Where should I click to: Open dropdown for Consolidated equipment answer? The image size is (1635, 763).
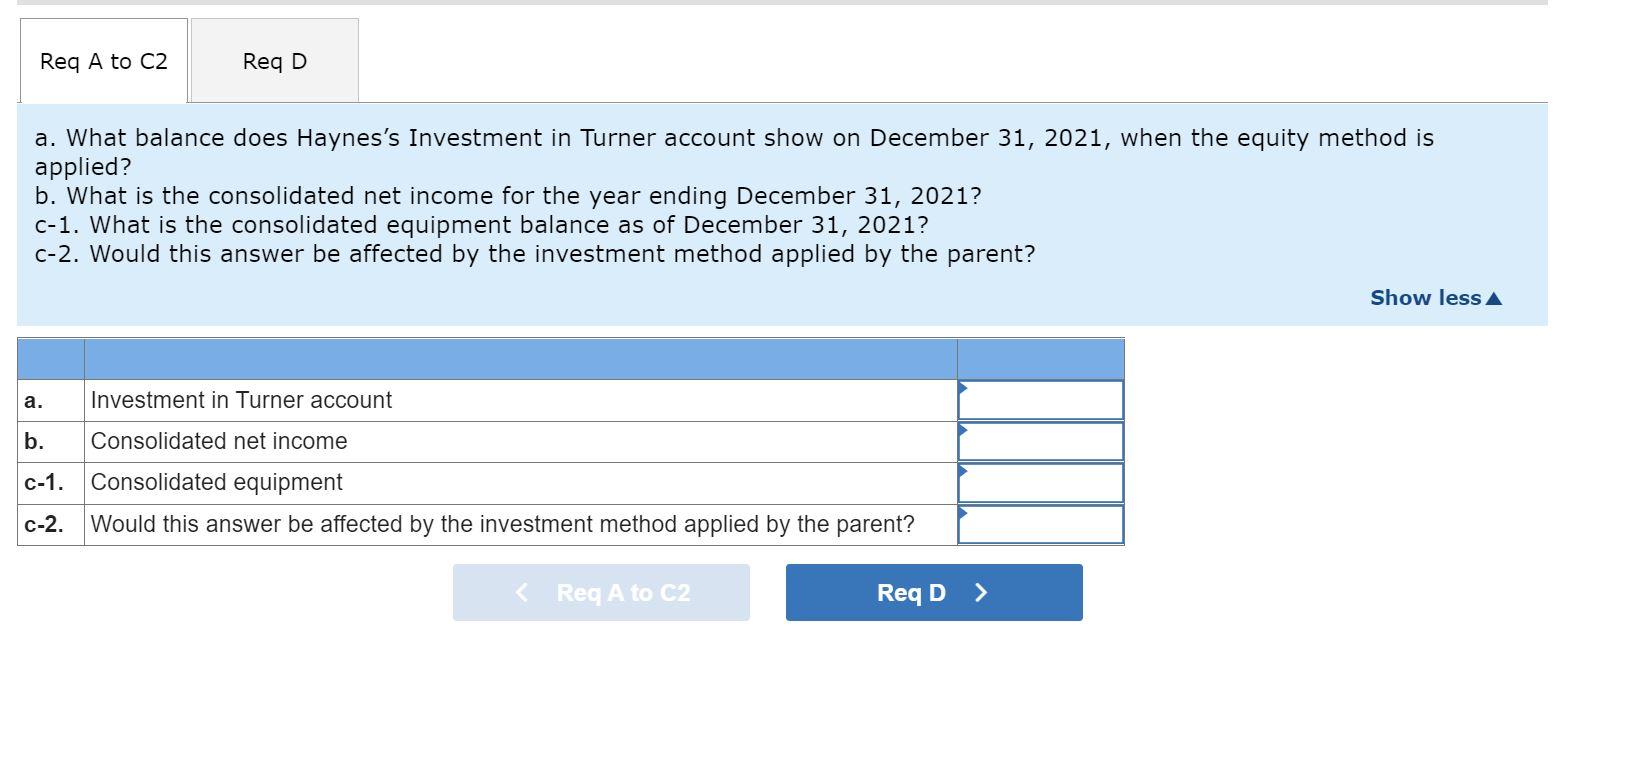click(x=963, y=472)
